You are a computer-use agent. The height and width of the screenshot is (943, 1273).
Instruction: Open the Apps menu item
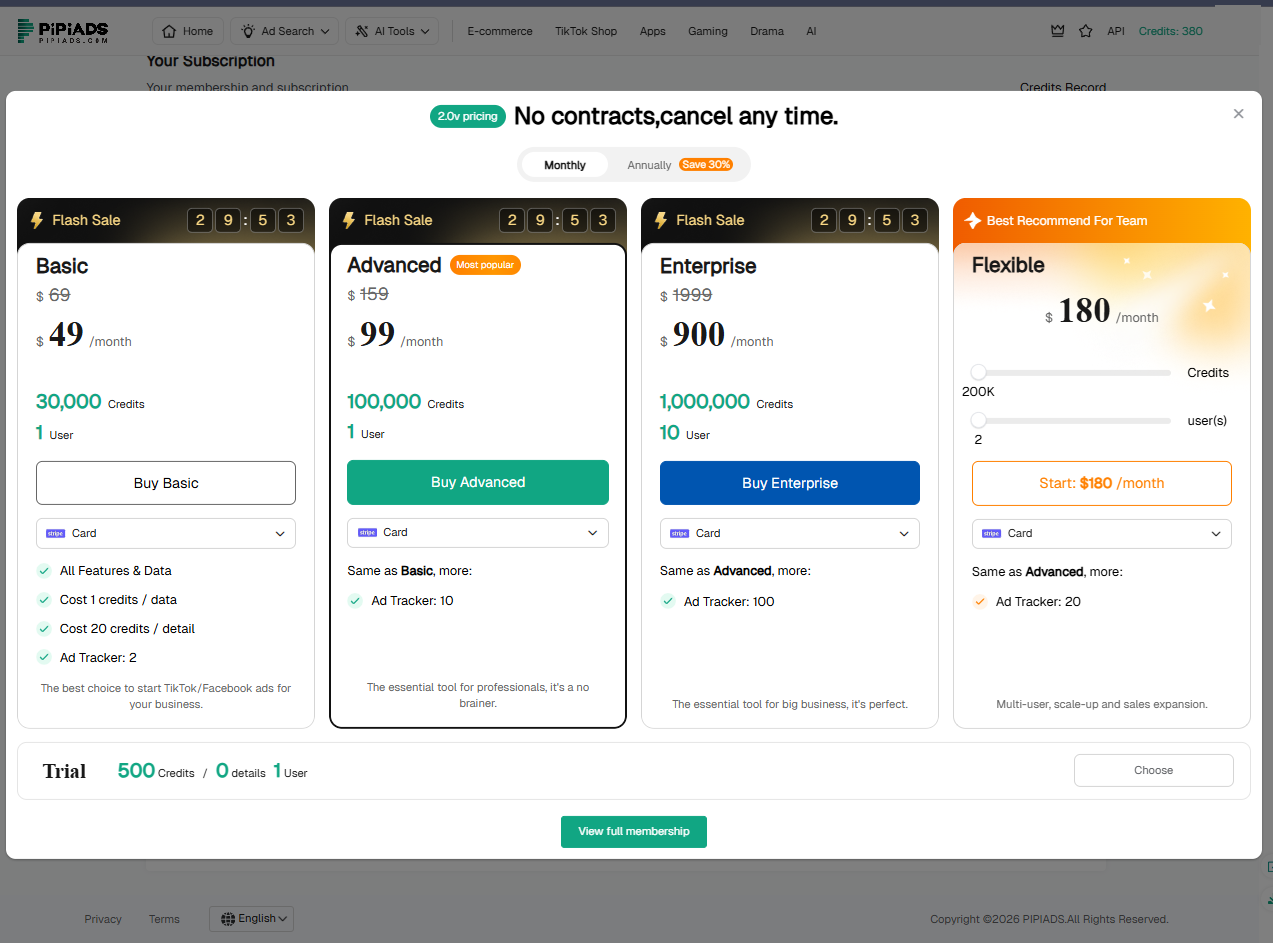click(653, 31)
